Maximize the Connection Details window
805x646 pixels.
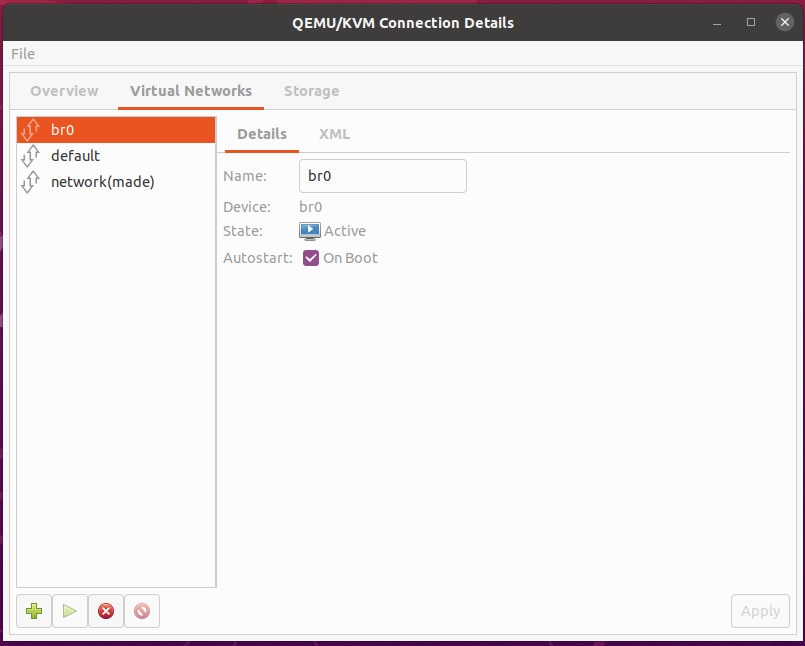click(x=751, y=22)
